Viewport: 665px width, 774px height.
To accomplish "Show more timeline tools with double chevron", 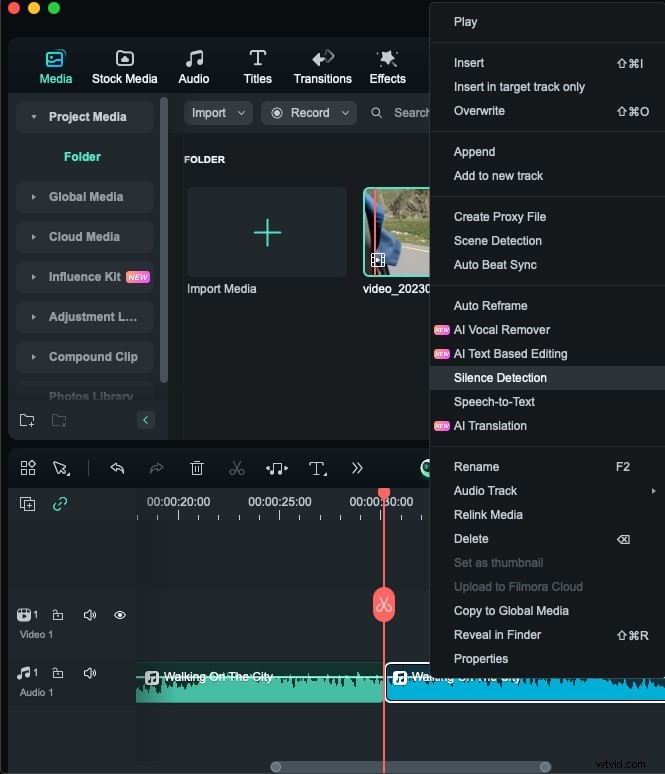I will pyautogui.click(x=357, y=468).
